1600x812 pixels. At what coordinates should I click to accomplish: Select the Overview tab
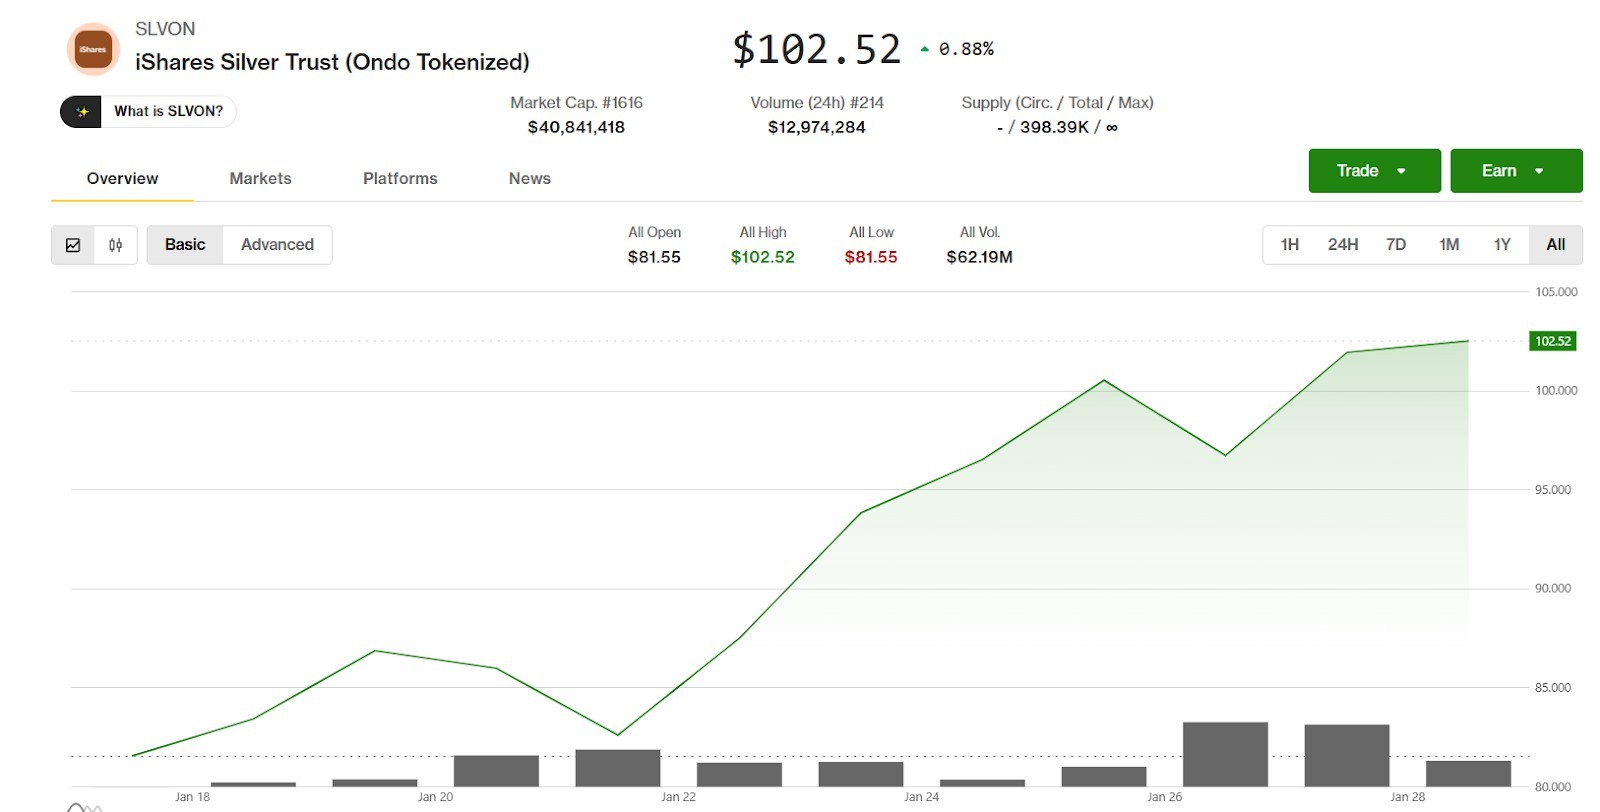(122, 178)
